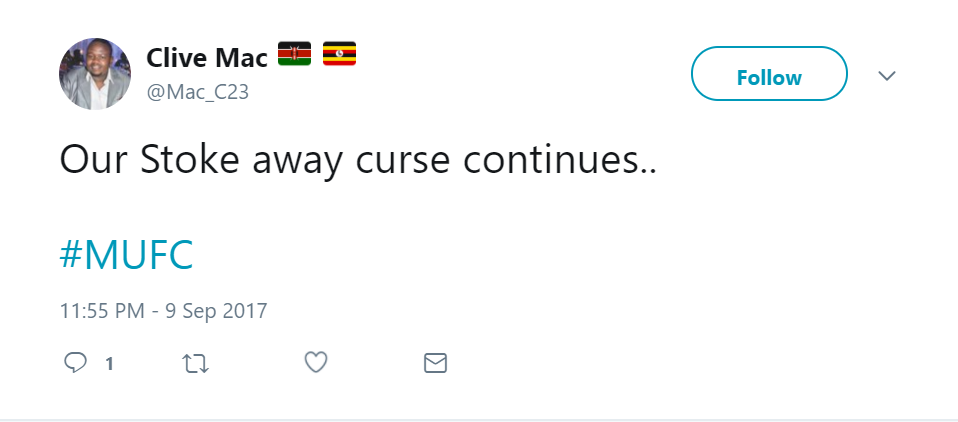Reply to Clive Mac's tweet

[x=76, y=362]
